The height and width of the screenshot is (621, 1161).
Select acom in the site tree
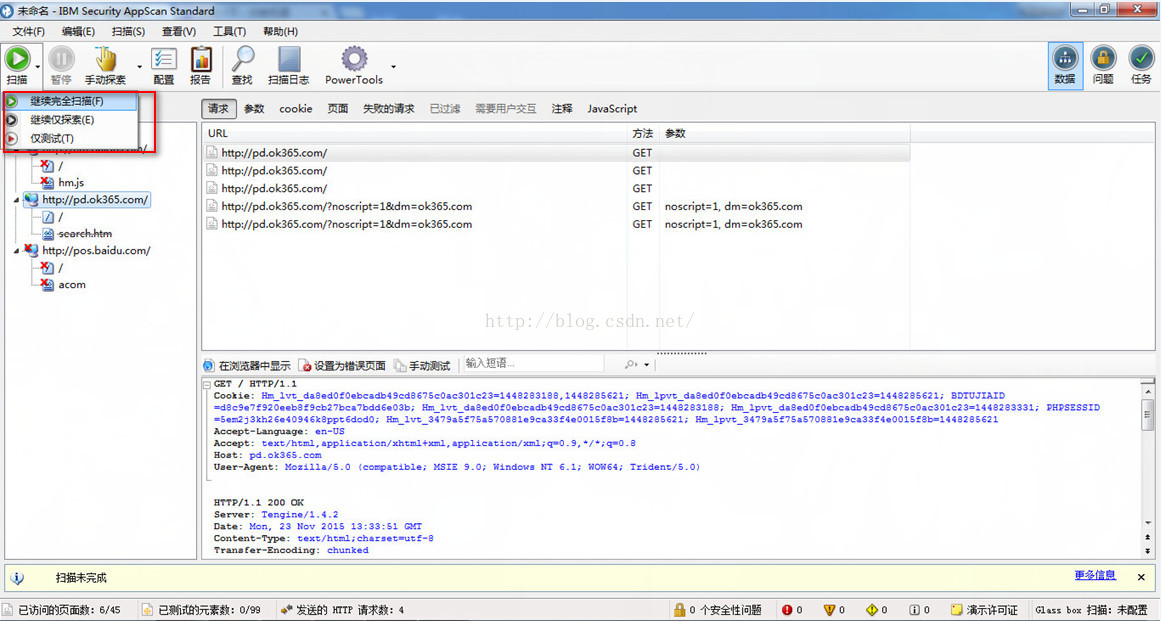click(72, 284)
